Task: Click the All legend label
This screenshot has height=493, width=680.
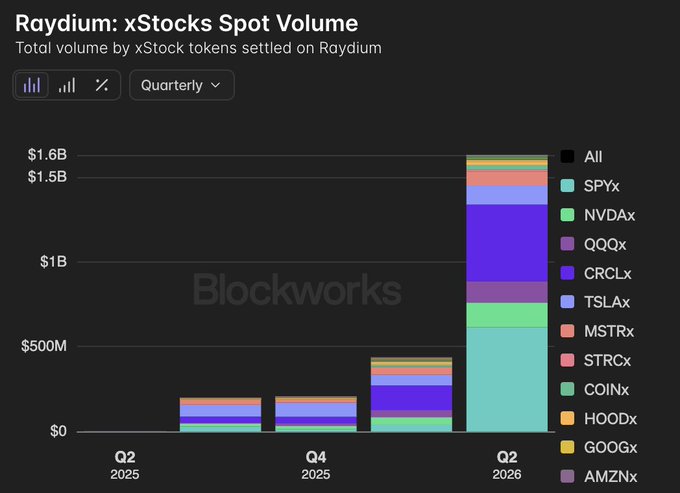Action: click(593, 157)
